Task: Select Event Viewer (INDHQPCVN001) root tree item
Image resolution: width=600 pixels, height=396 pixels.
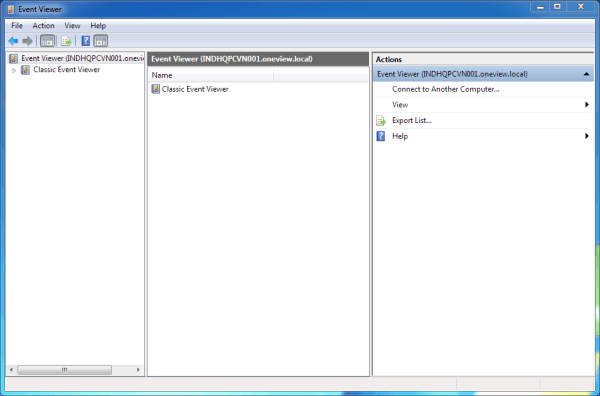Action: click(x=82, y=59)
